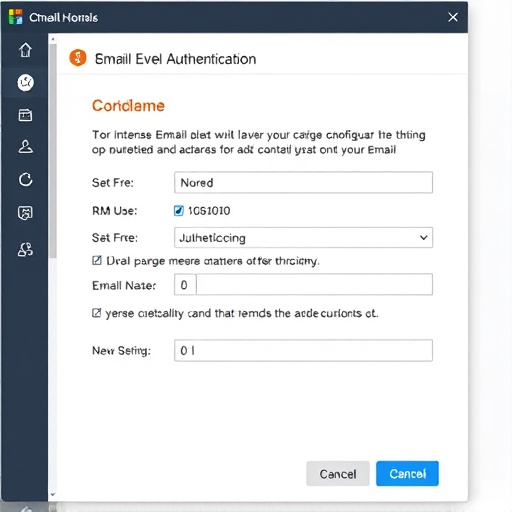Open the Home icon in sidebar
Screen dimensions: 512x512
25,50
